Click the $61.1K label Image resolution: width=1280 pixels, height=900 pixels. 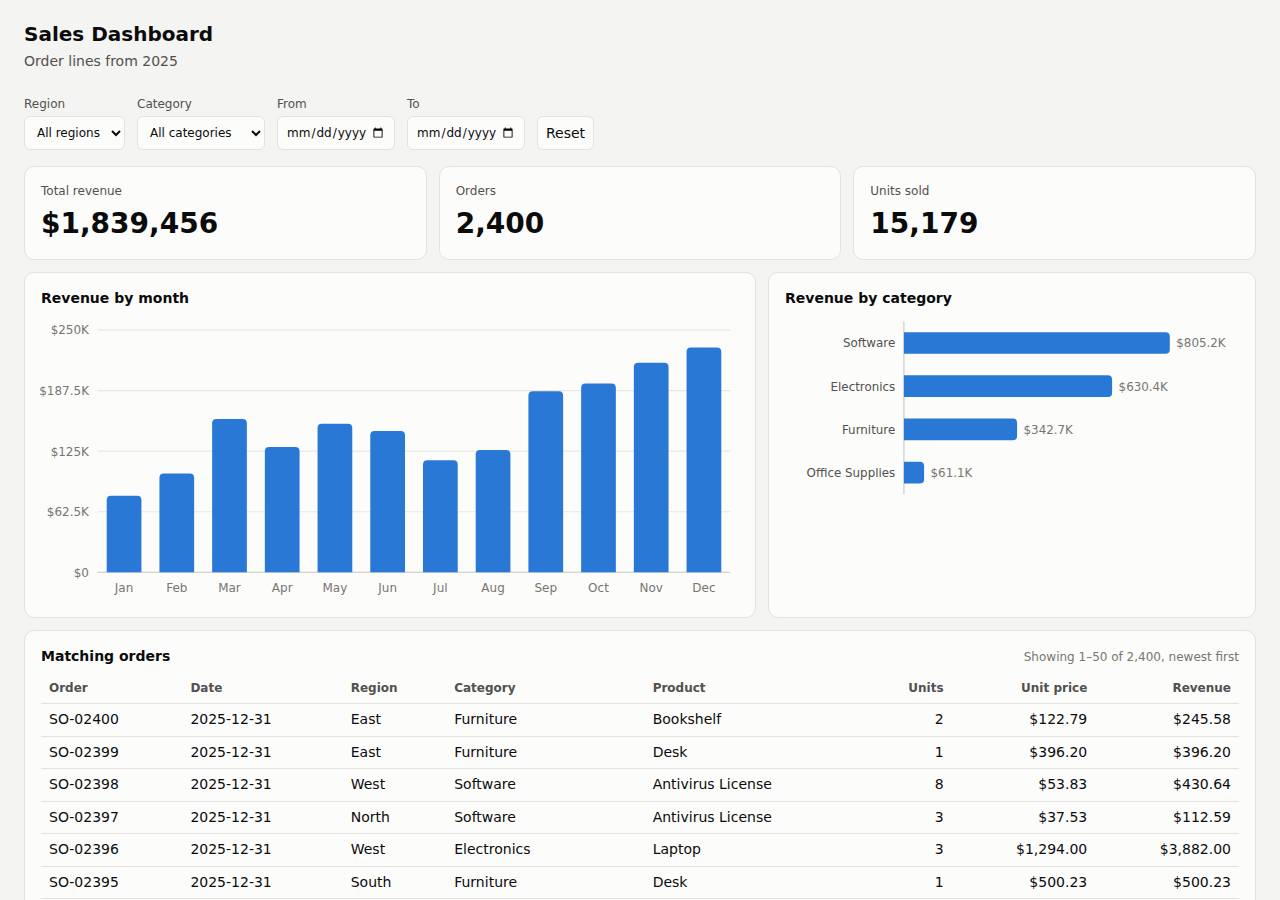click(x=951, y=473)
